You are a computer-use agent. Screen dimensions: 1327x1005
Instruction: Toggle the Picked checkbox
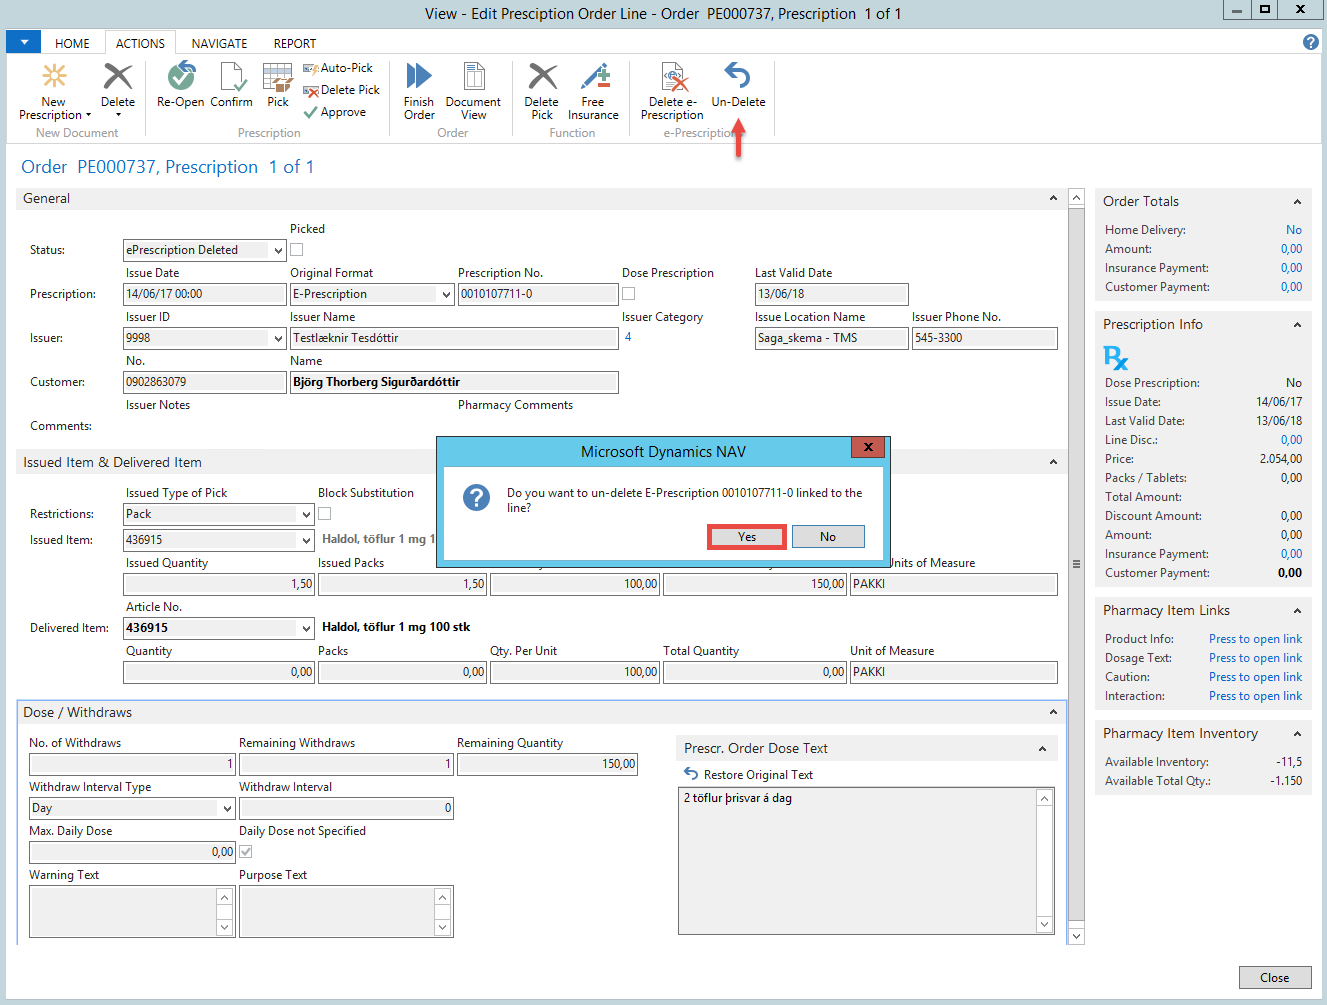point(297,250)
